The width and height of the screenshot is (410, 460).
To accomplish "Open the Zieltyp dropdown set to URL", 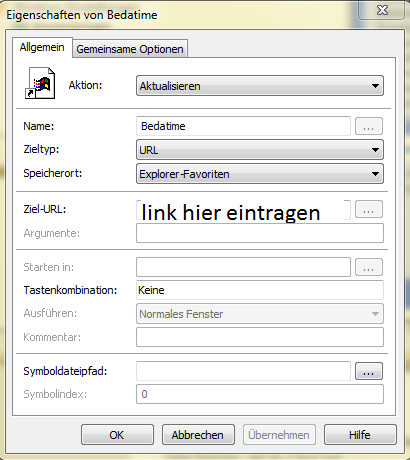I will [260, 150].
